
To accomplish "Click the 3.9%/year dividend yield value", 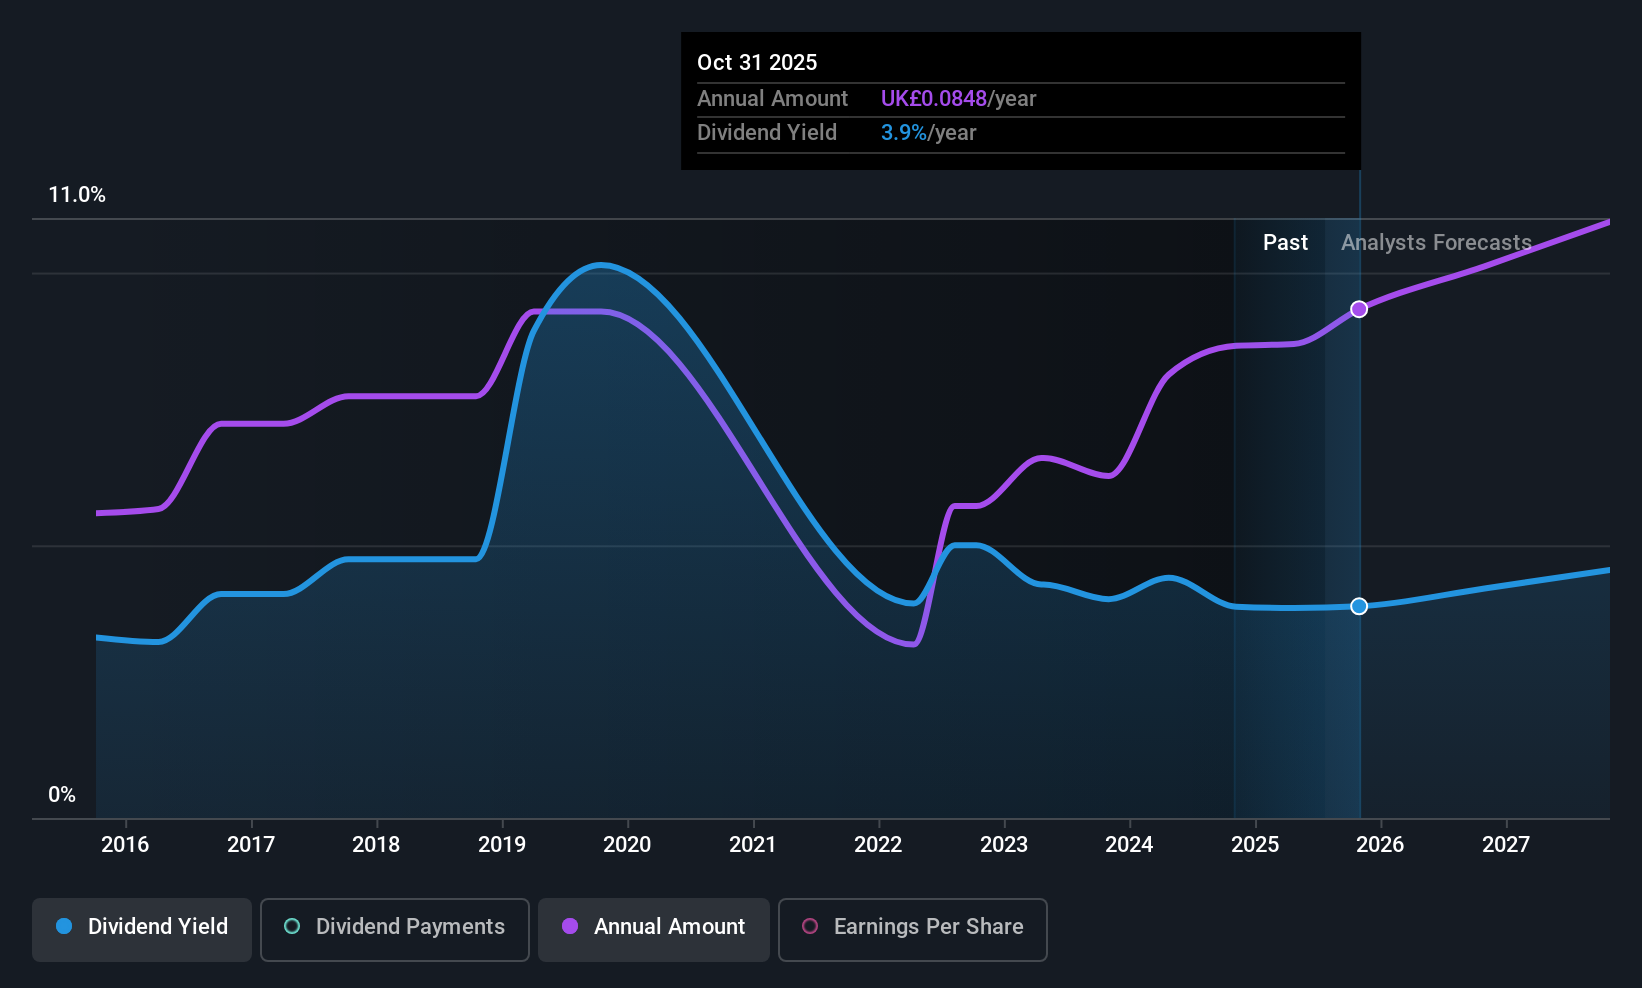I will (928, 133).
